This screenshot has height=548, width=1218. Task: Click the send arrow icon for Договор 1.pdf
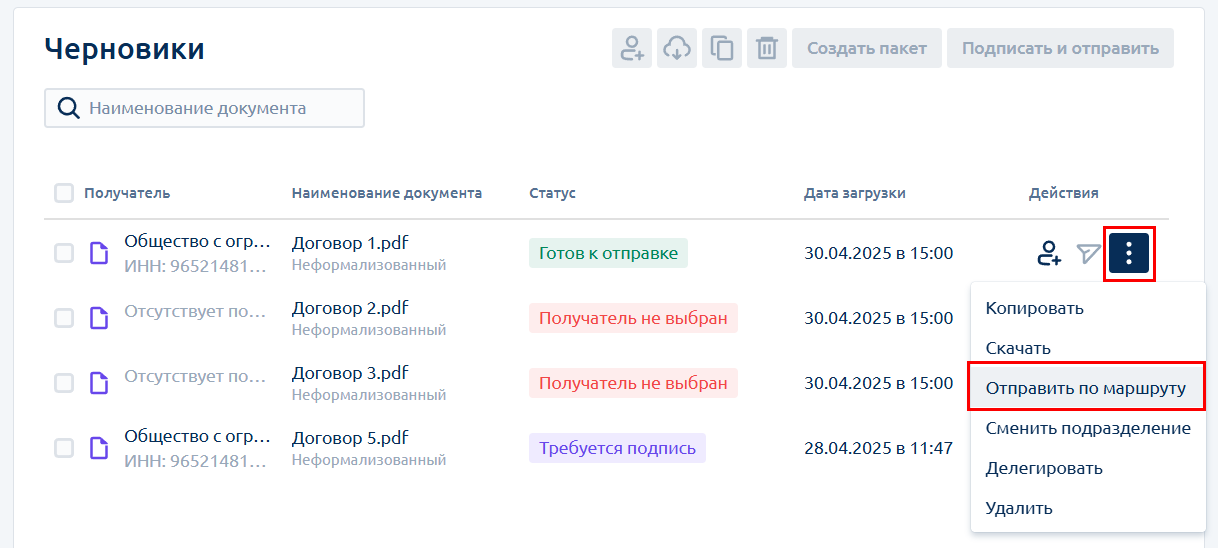coord(1089,254)
